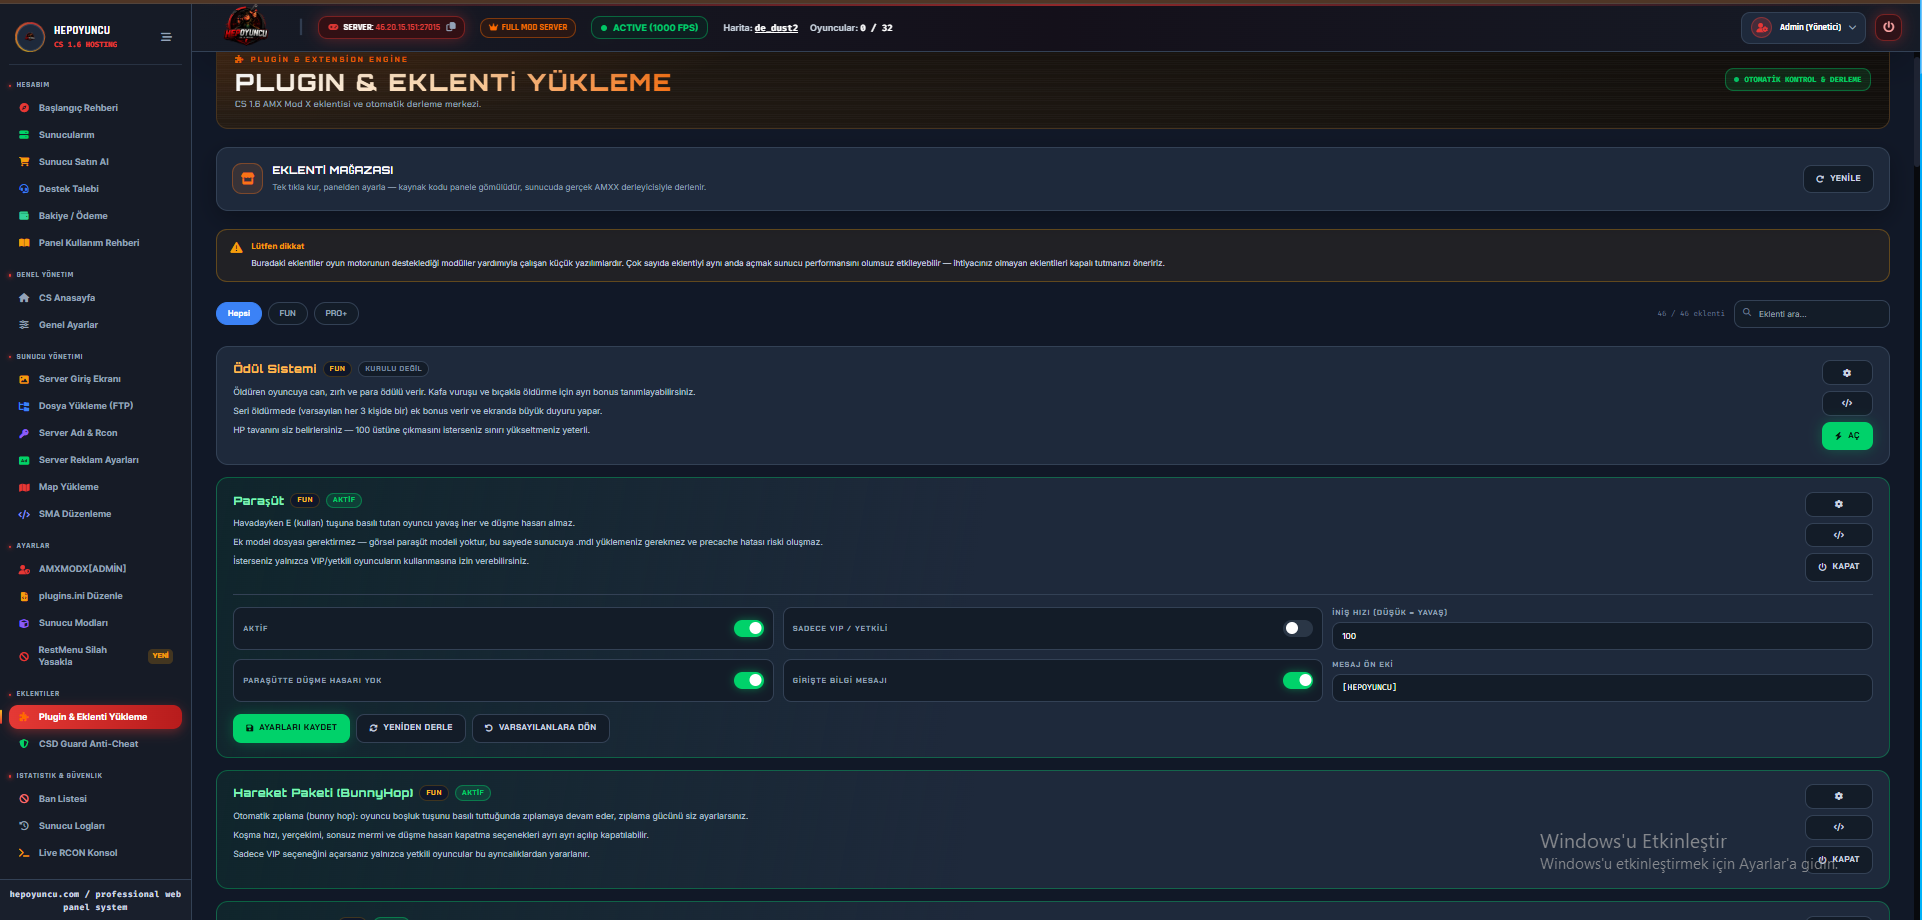Copy server IP address icon

click(451, 27)
